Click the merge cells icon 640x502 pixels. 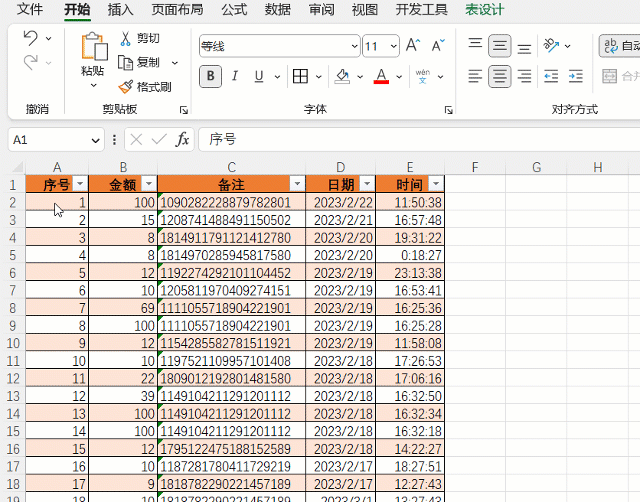tap(609, 76)
